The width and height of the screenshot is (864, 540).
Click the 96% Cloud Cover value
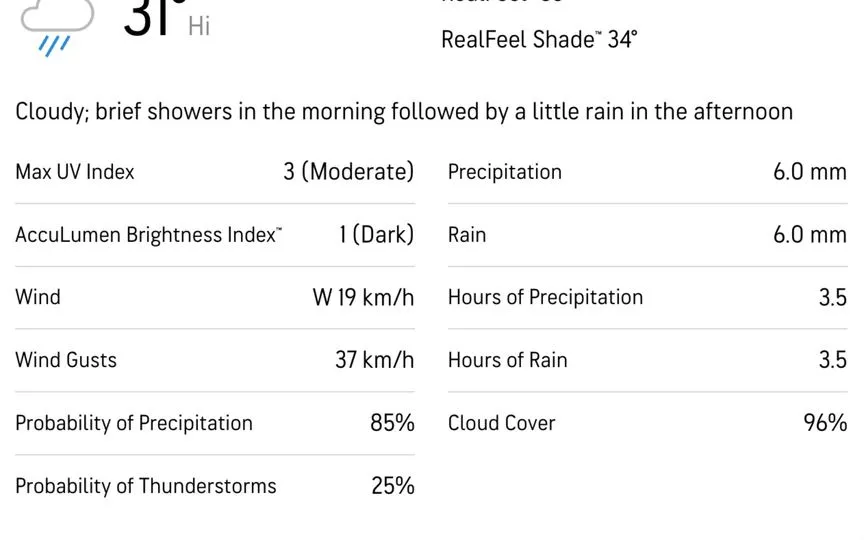click(825, 423)
